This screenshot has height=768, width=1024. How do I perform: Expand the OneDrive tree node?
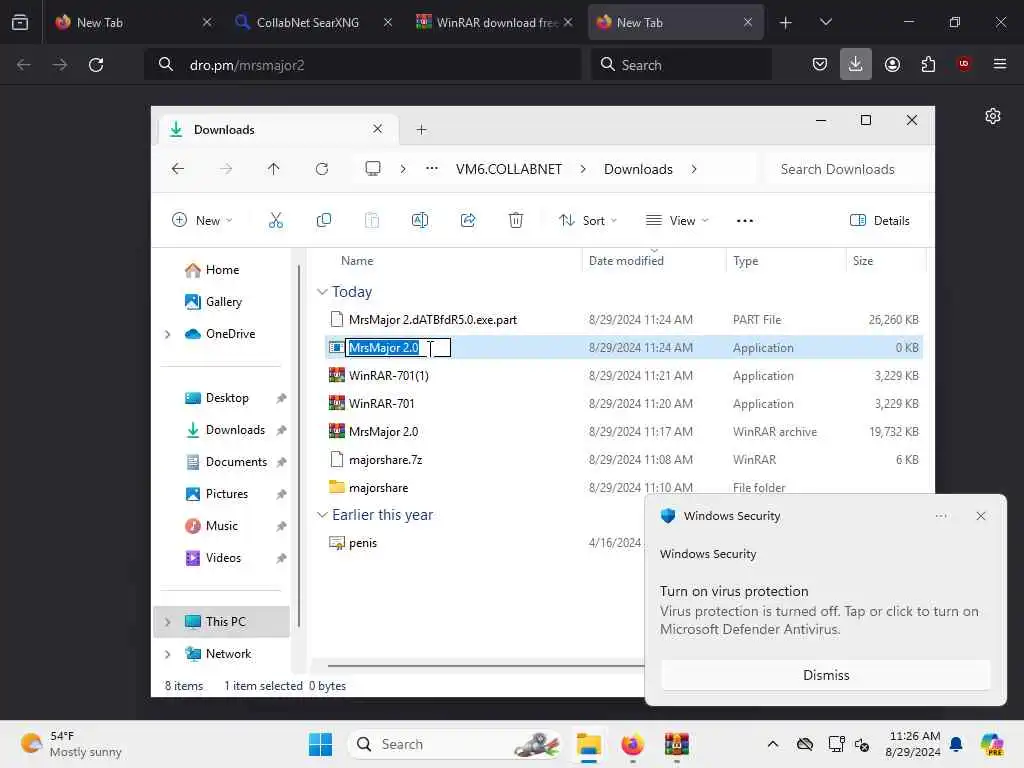[x=168, y=334]
